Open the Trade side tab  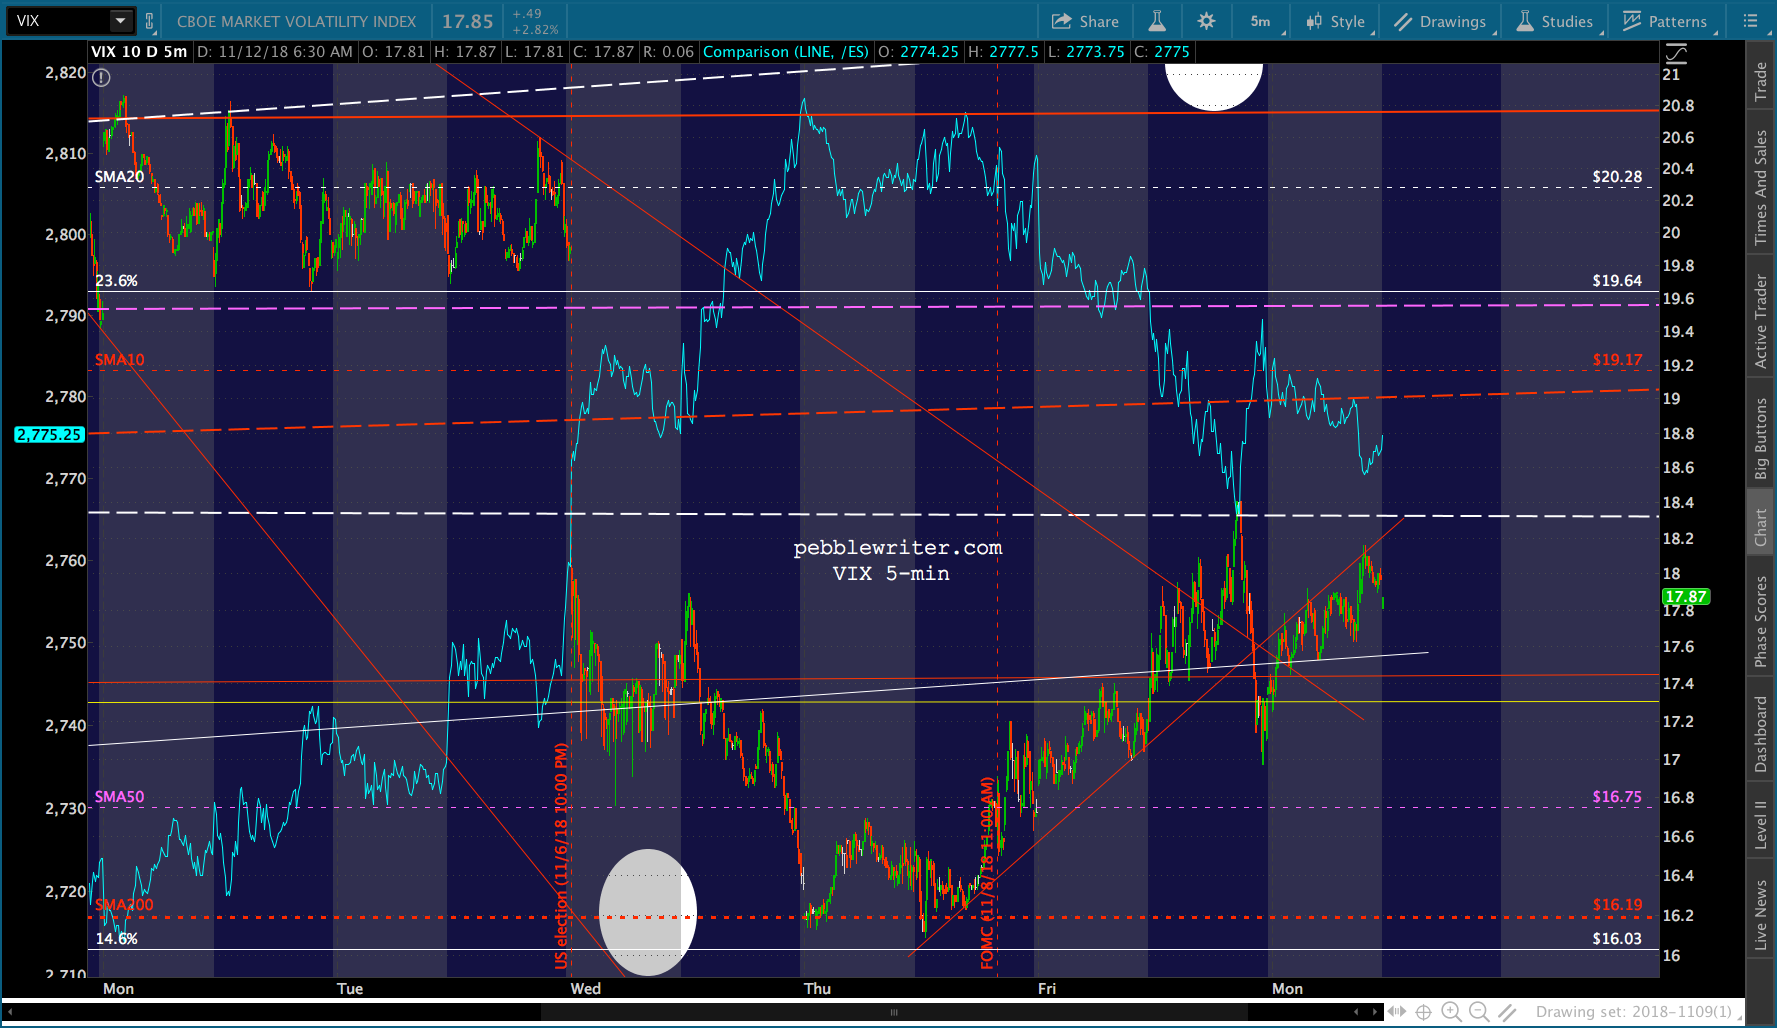tap(1761, 81)
